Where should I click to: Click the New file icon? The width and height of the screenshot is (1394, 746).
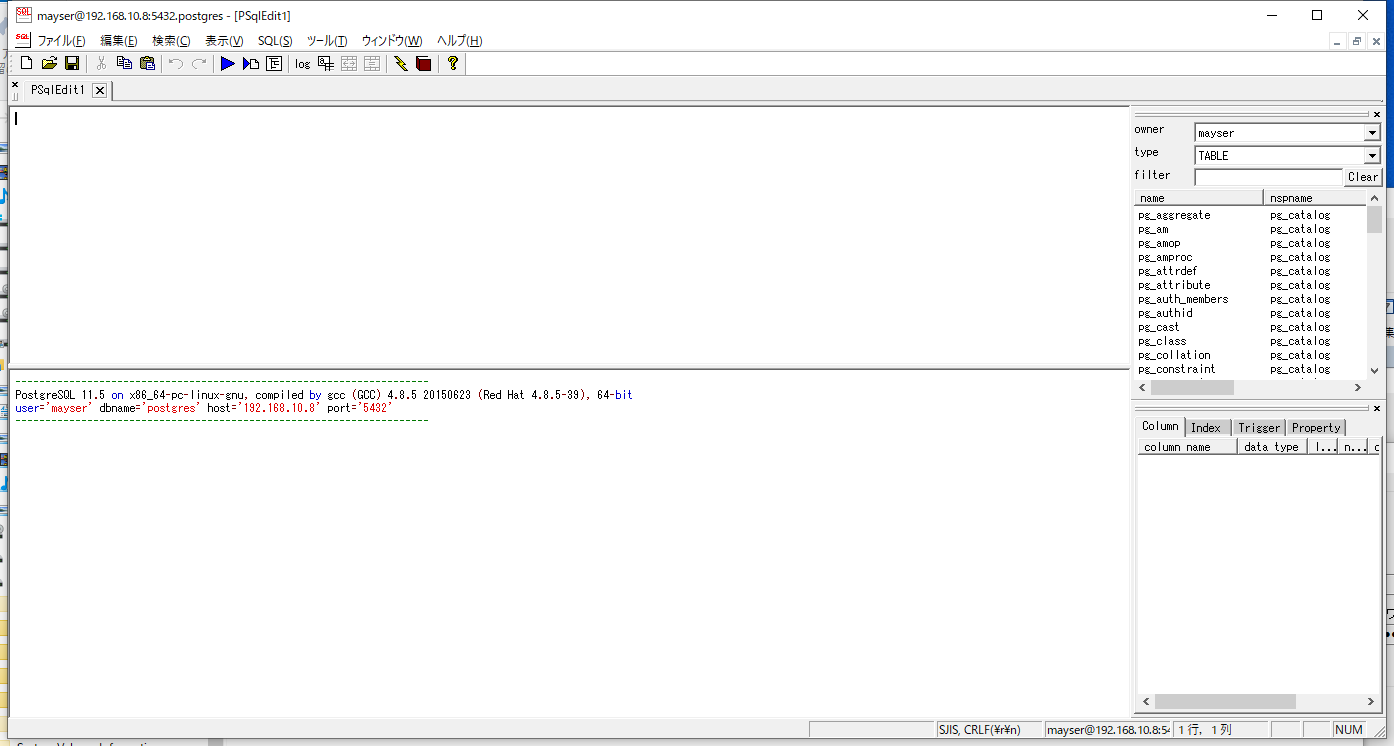coord(27,63)
